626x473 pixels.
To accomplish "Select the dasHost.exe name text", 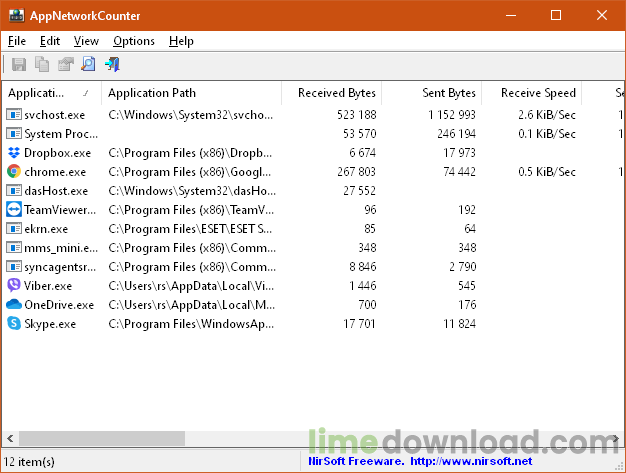I will pyautogui.click(x=56, y=191).
